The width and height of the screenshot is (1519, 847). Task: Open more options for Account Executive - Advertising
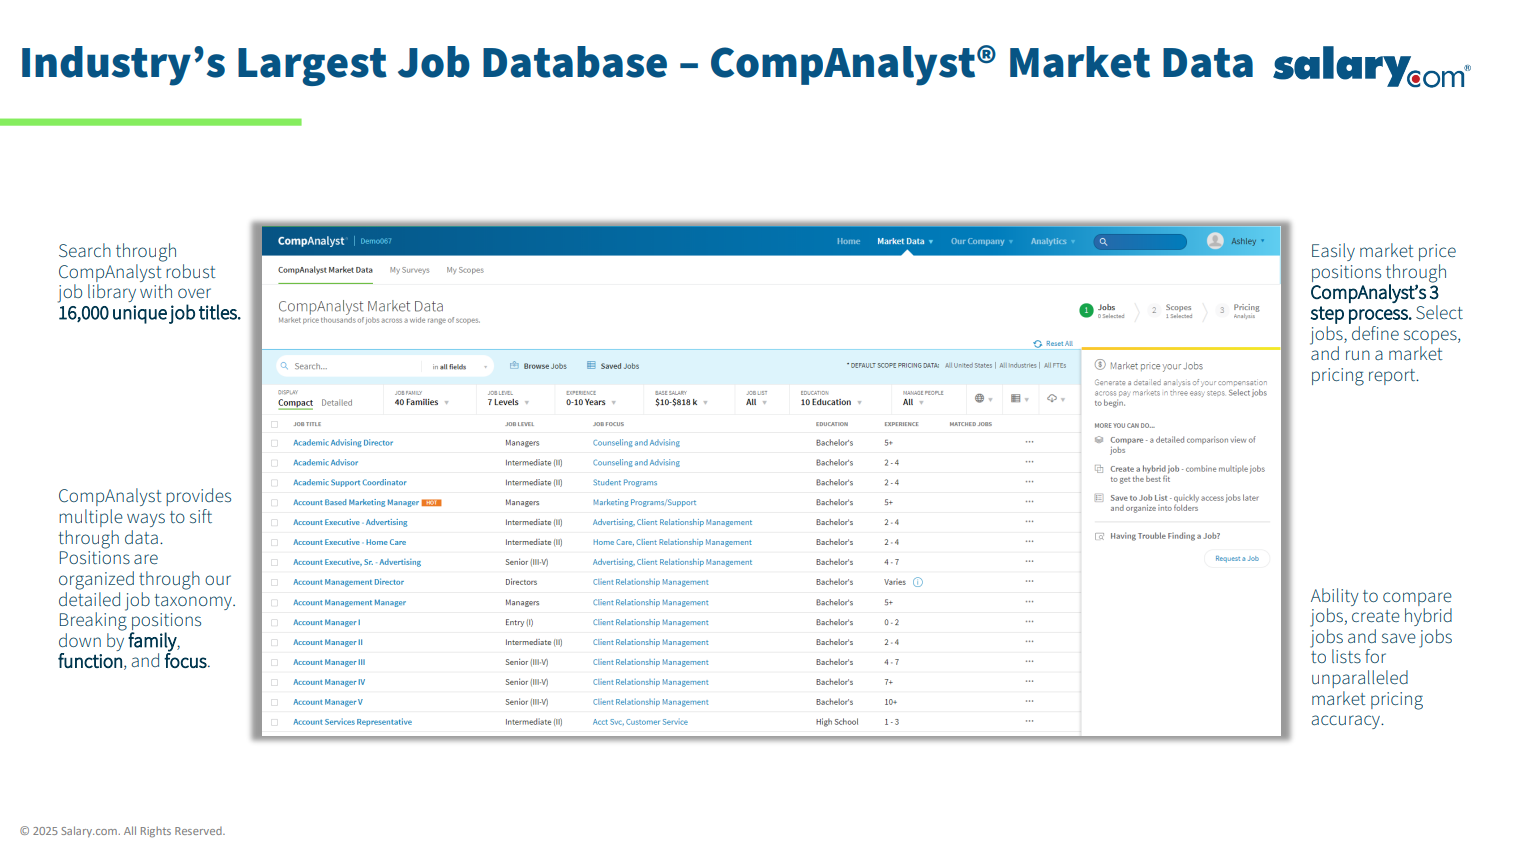(1029, 522)
